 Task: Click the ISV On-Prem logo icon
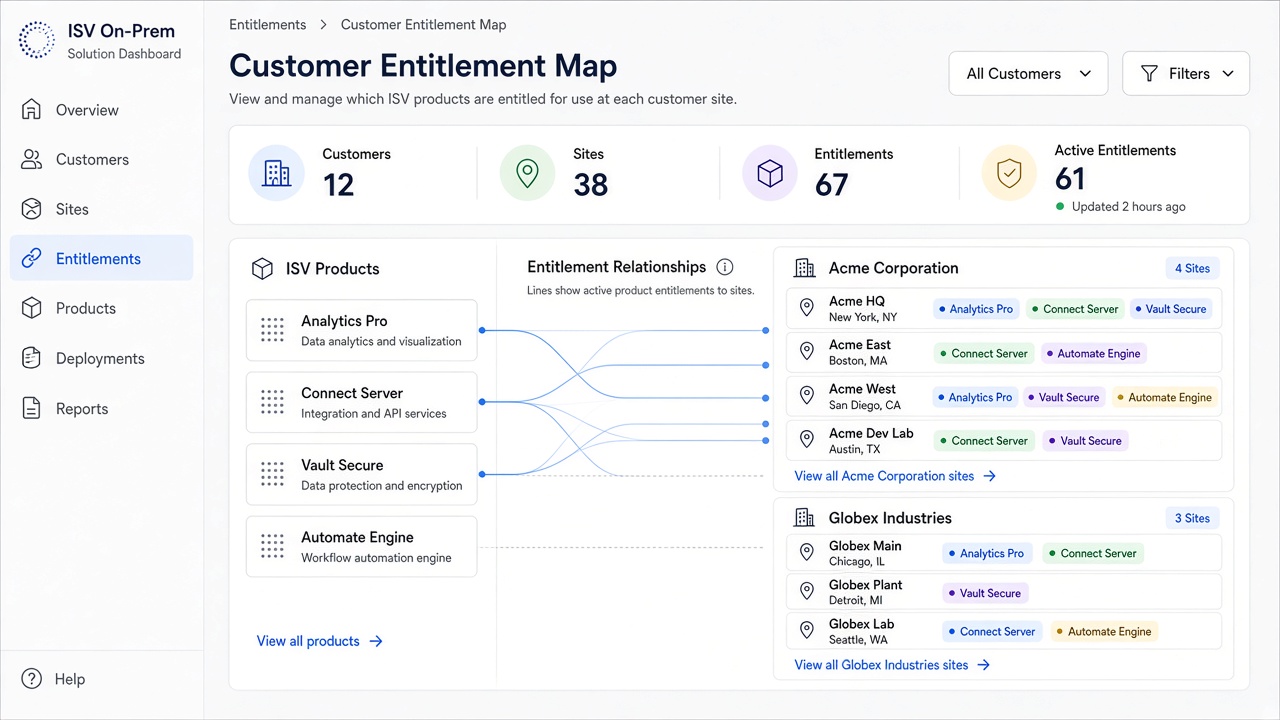tap(37, 40)
